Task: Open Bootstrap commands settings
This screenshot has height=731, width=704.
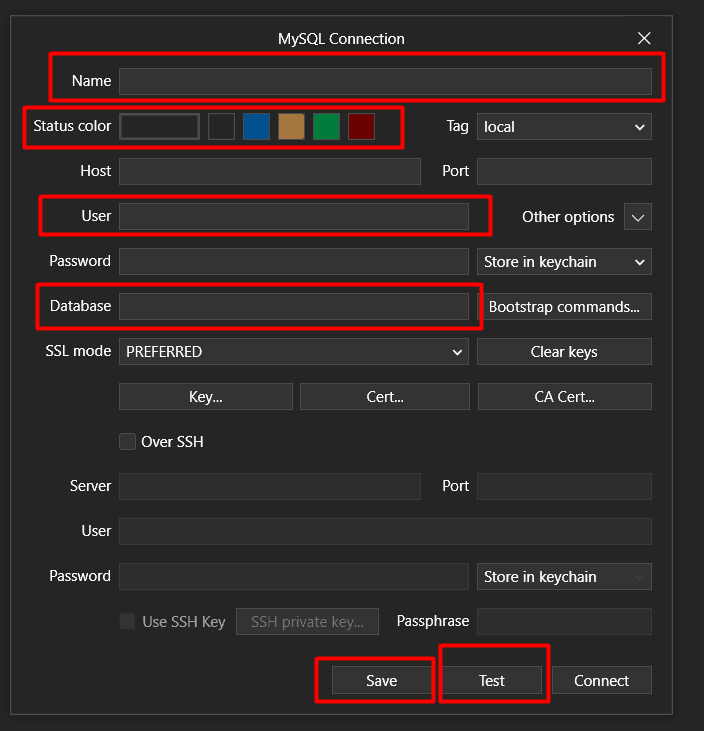Action: coord(564,307)
